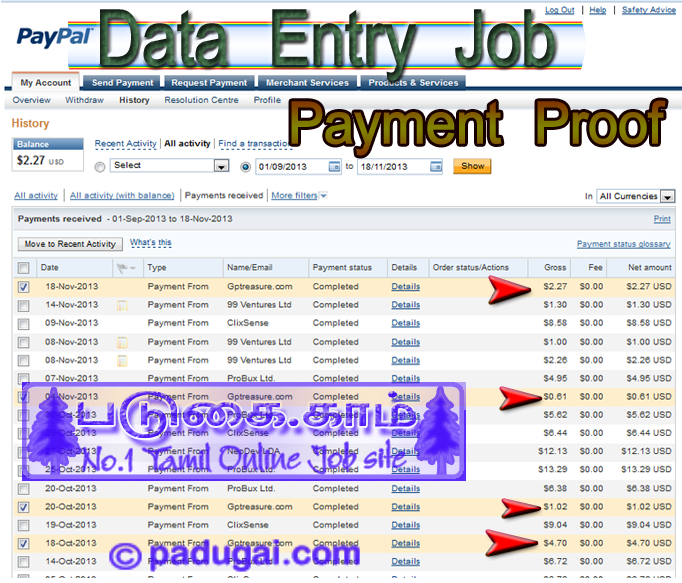Click Move to Recent Activity button

tap(70, 244)
